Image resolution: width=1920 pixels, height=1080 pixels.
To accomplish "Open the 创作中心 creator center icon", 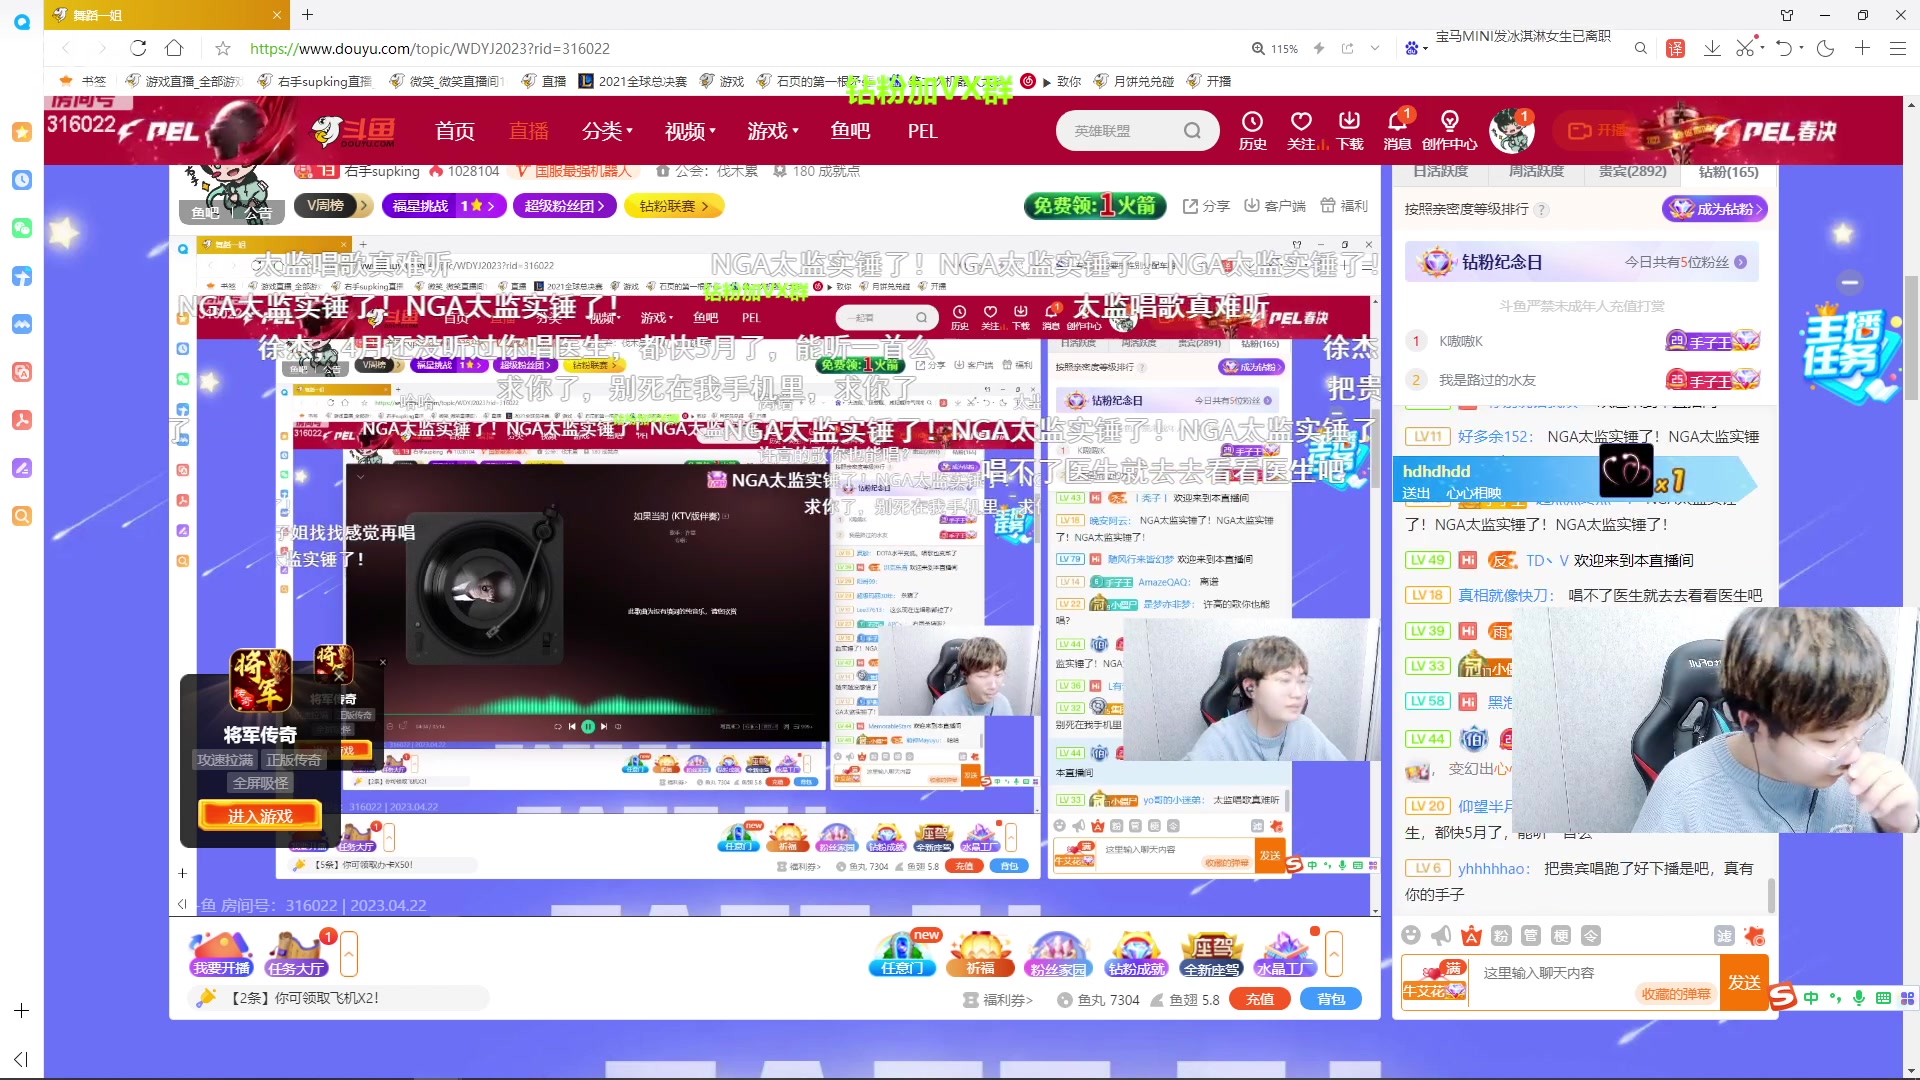I will (1450, 131).
